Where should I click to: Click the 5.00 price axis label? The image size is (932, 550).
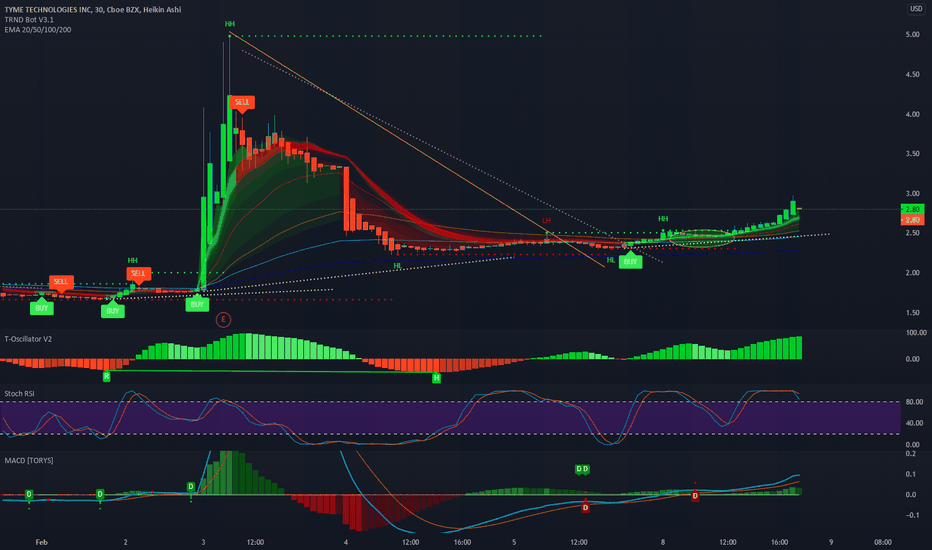pos(912,35)
